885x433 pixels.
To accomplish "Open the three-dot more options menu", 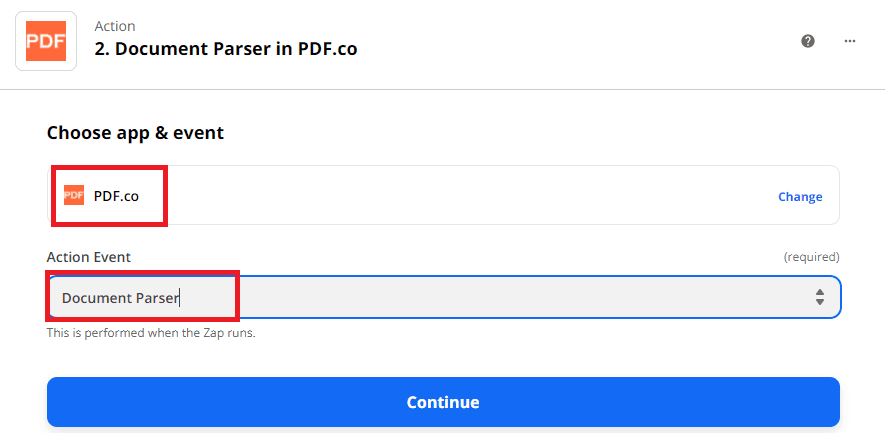I will [x=850, y=41].
